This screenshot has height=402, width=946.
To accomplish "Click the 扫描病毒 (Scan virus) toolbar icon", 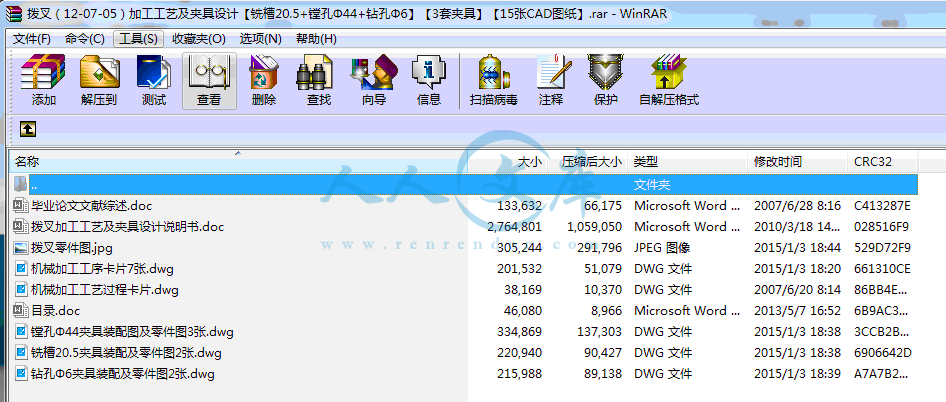I will click(x=494, y=72).
